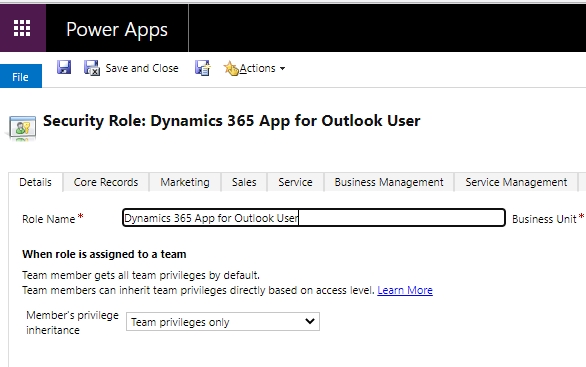The image size is (586, 367).
Task: Click the Save floppy disk icon
Action: [x=64, y=68]
